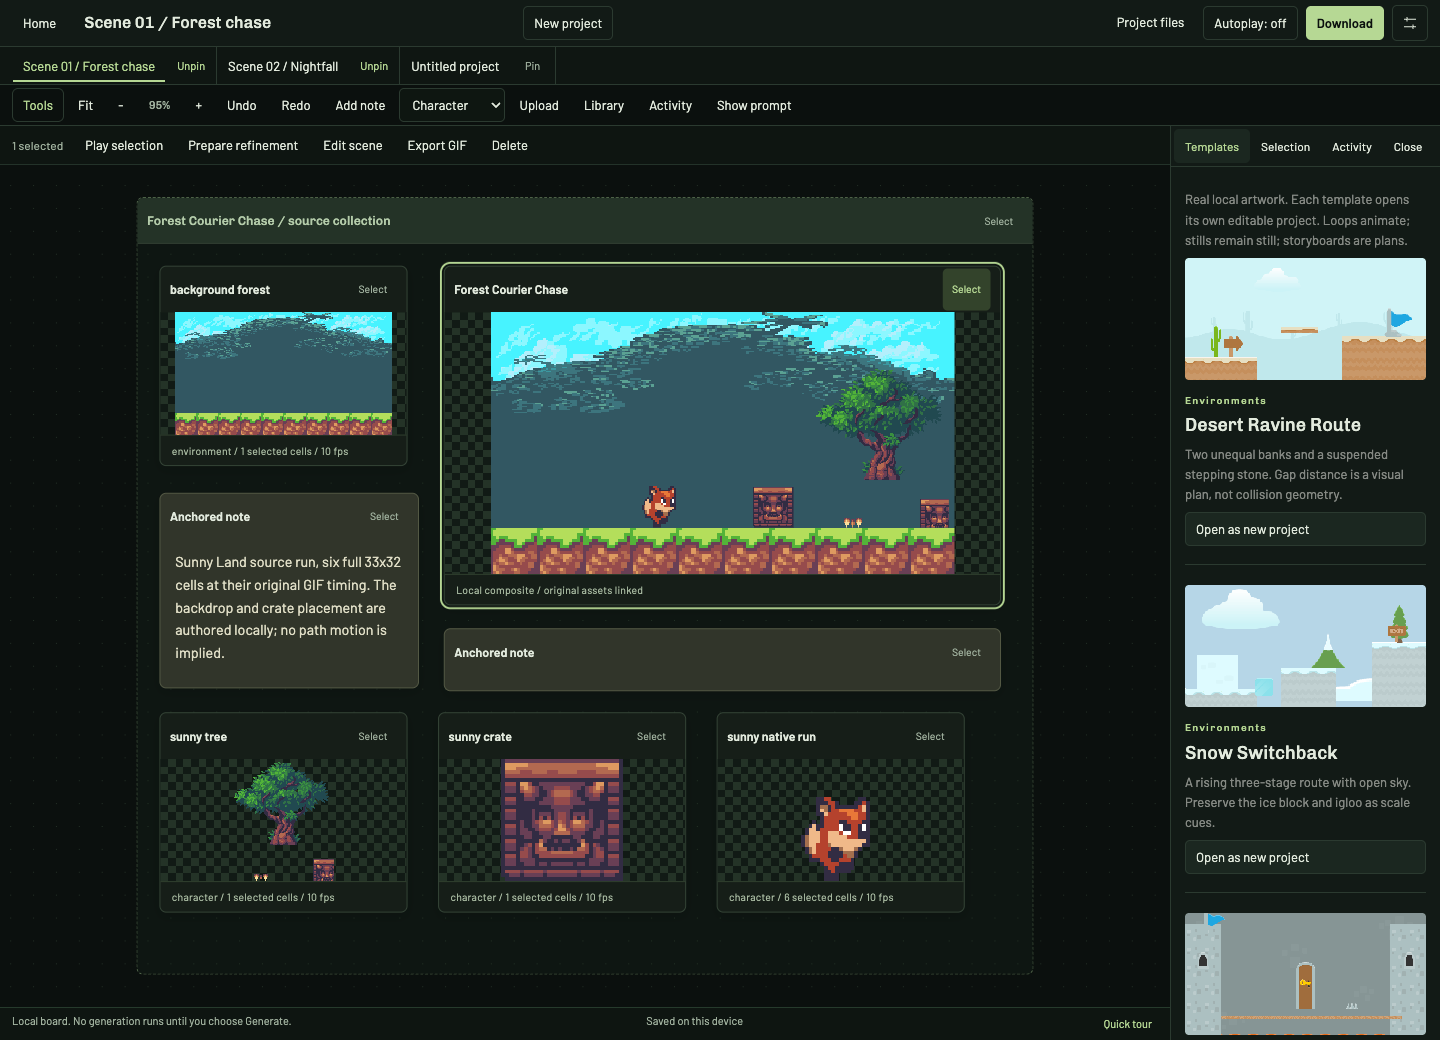
Task: Pin the Untitled project tab
Action: coord(532,66)
